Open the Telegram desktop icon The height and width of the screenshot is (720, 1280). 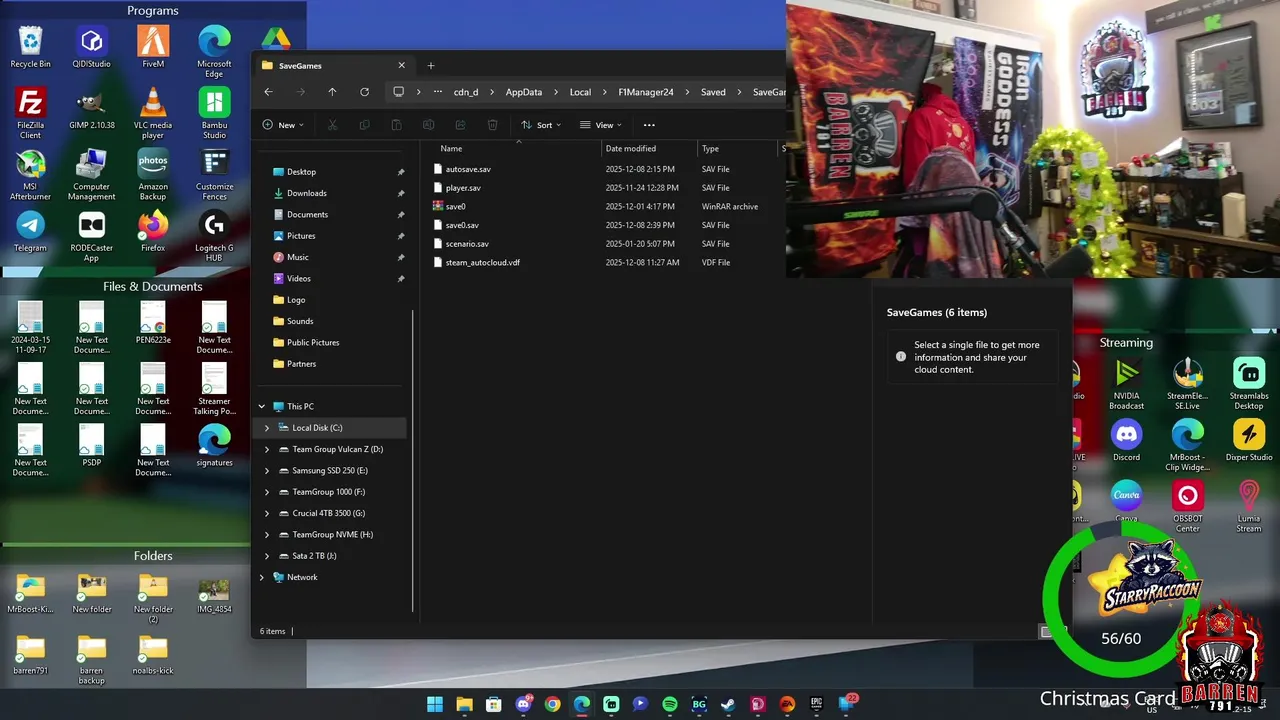[31, 231]
